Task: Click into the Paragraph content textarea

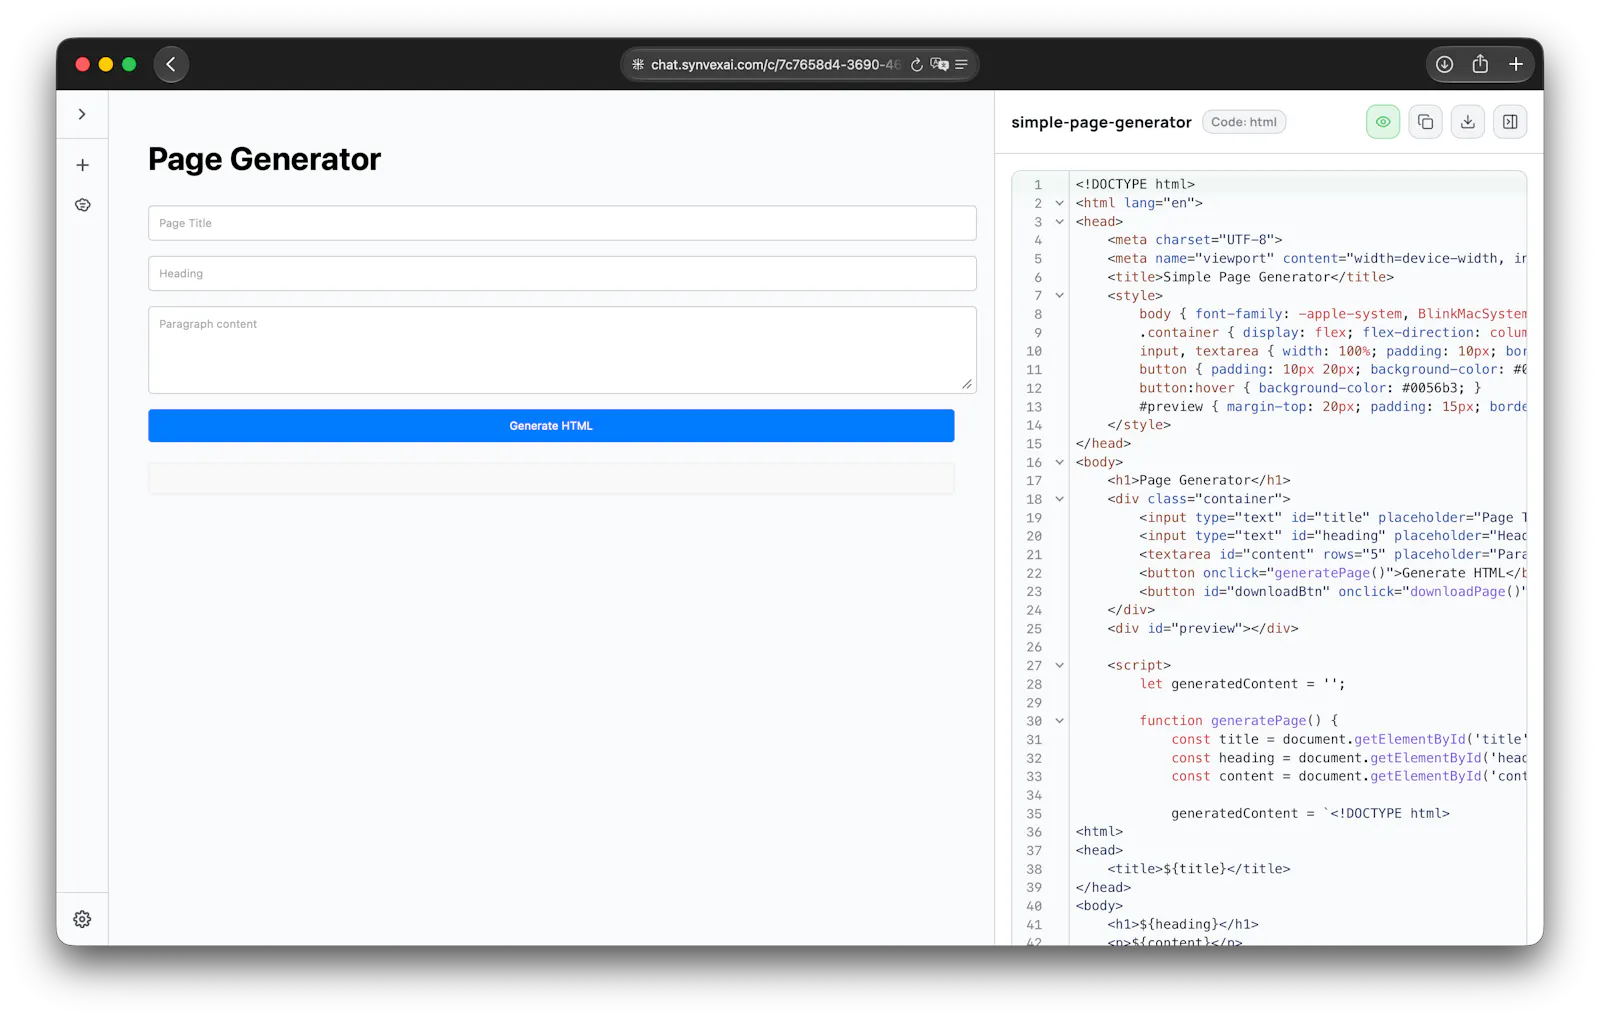Action: (562, 350)
